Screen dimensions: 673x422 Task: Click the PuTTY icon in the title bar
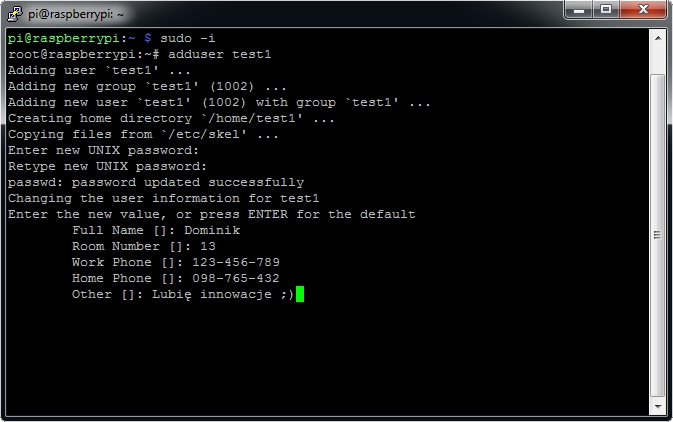click(15, 12)
